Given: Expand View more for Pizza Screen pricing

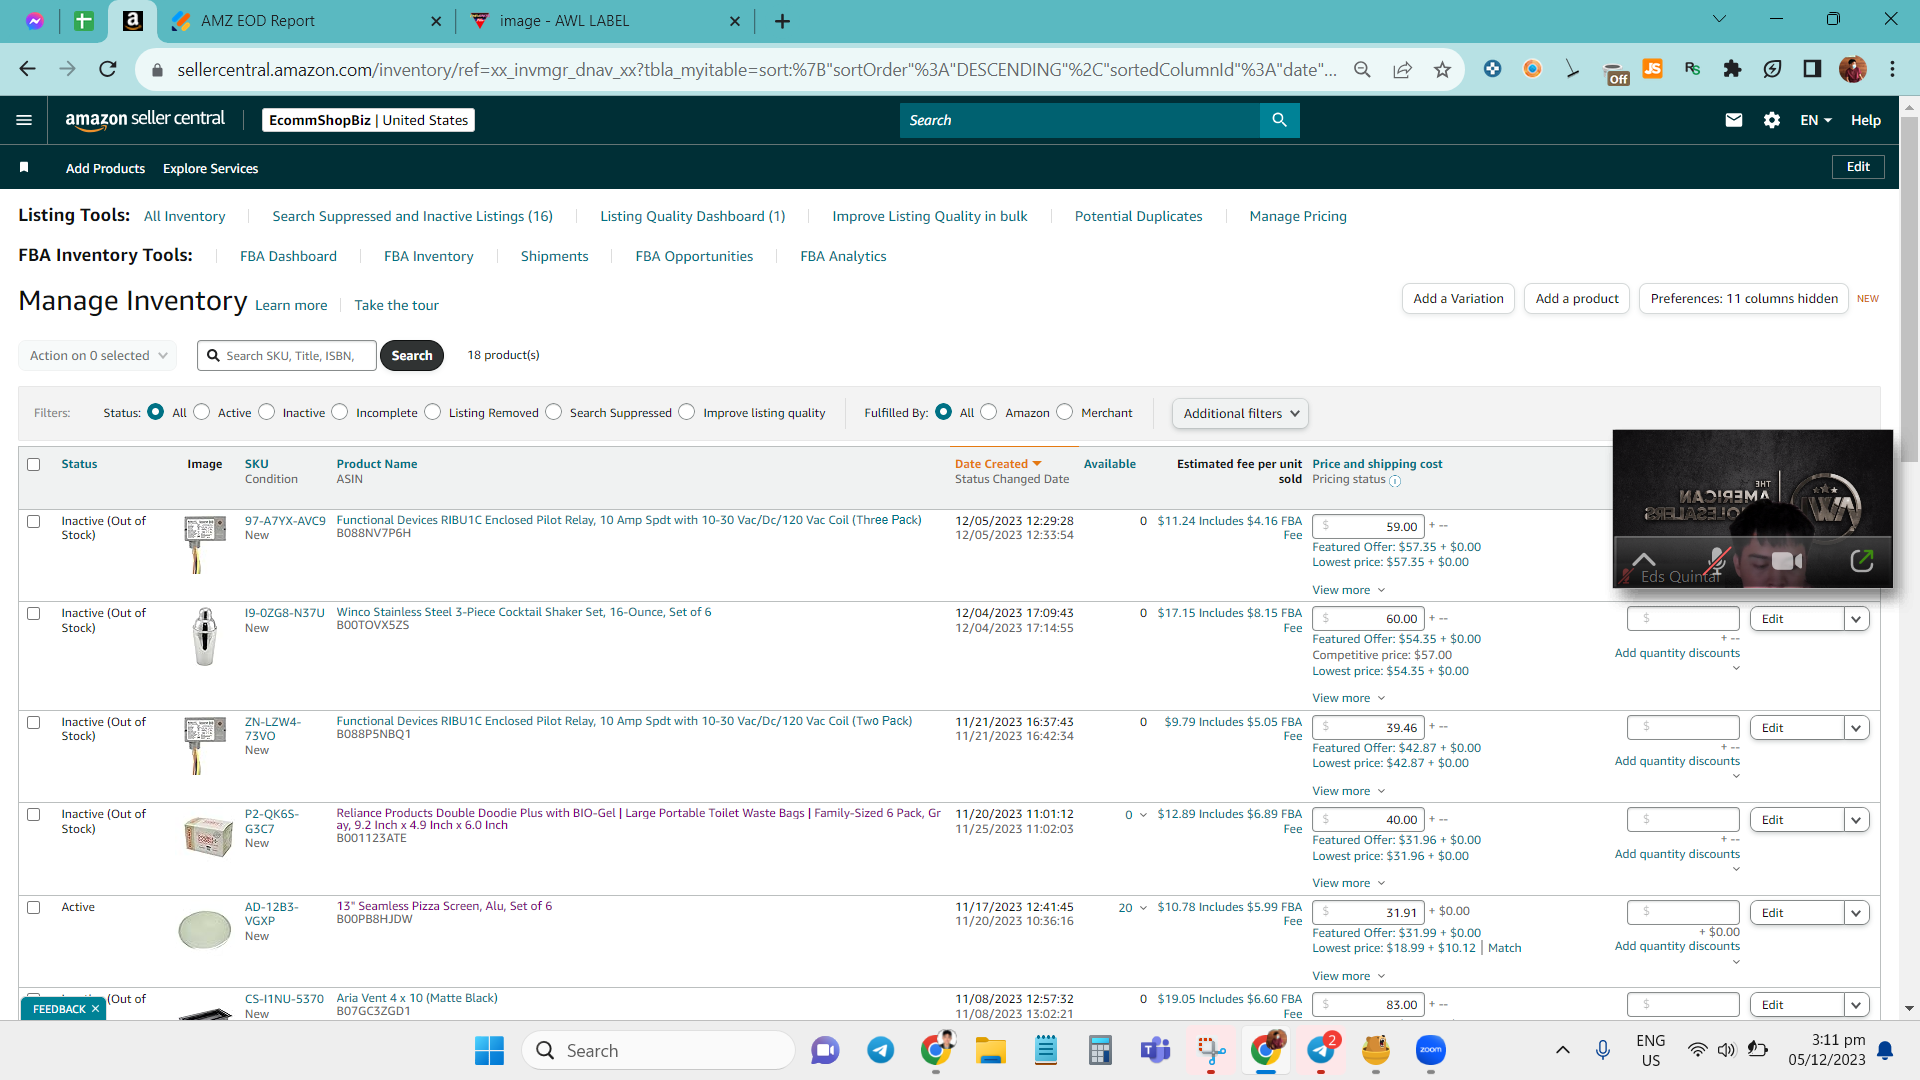Looking at the screenshot, I should coord(1348,976).
